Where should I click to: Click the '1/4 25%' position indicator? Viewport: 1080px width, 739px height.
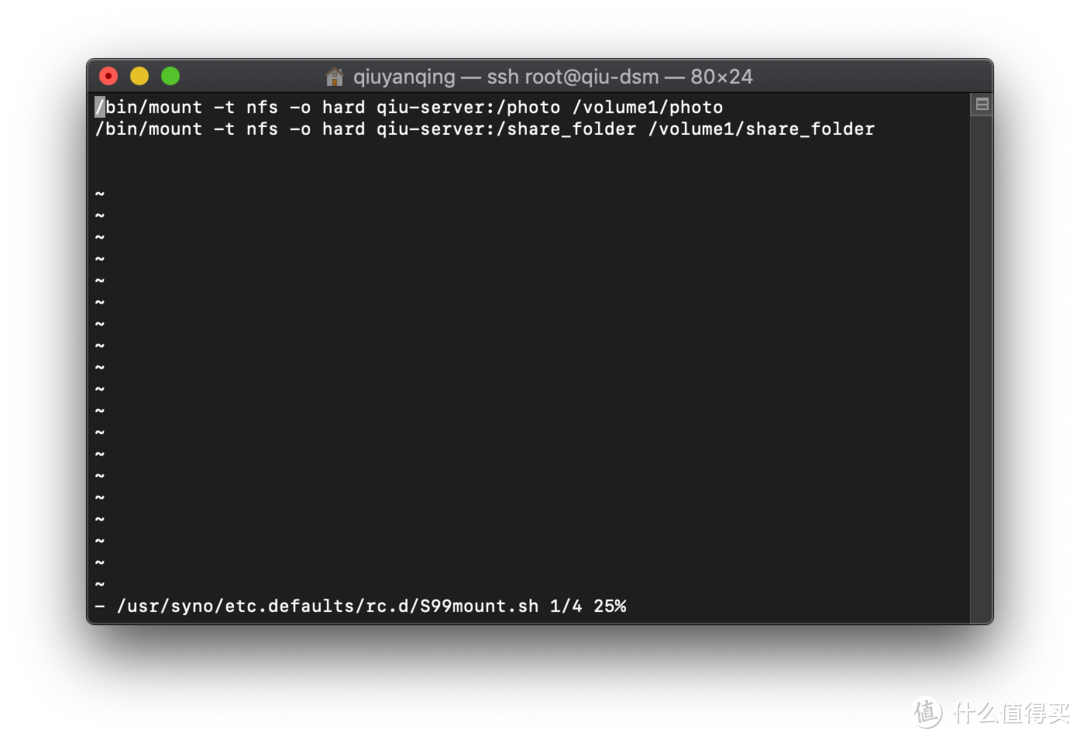(x=588, y=606)
